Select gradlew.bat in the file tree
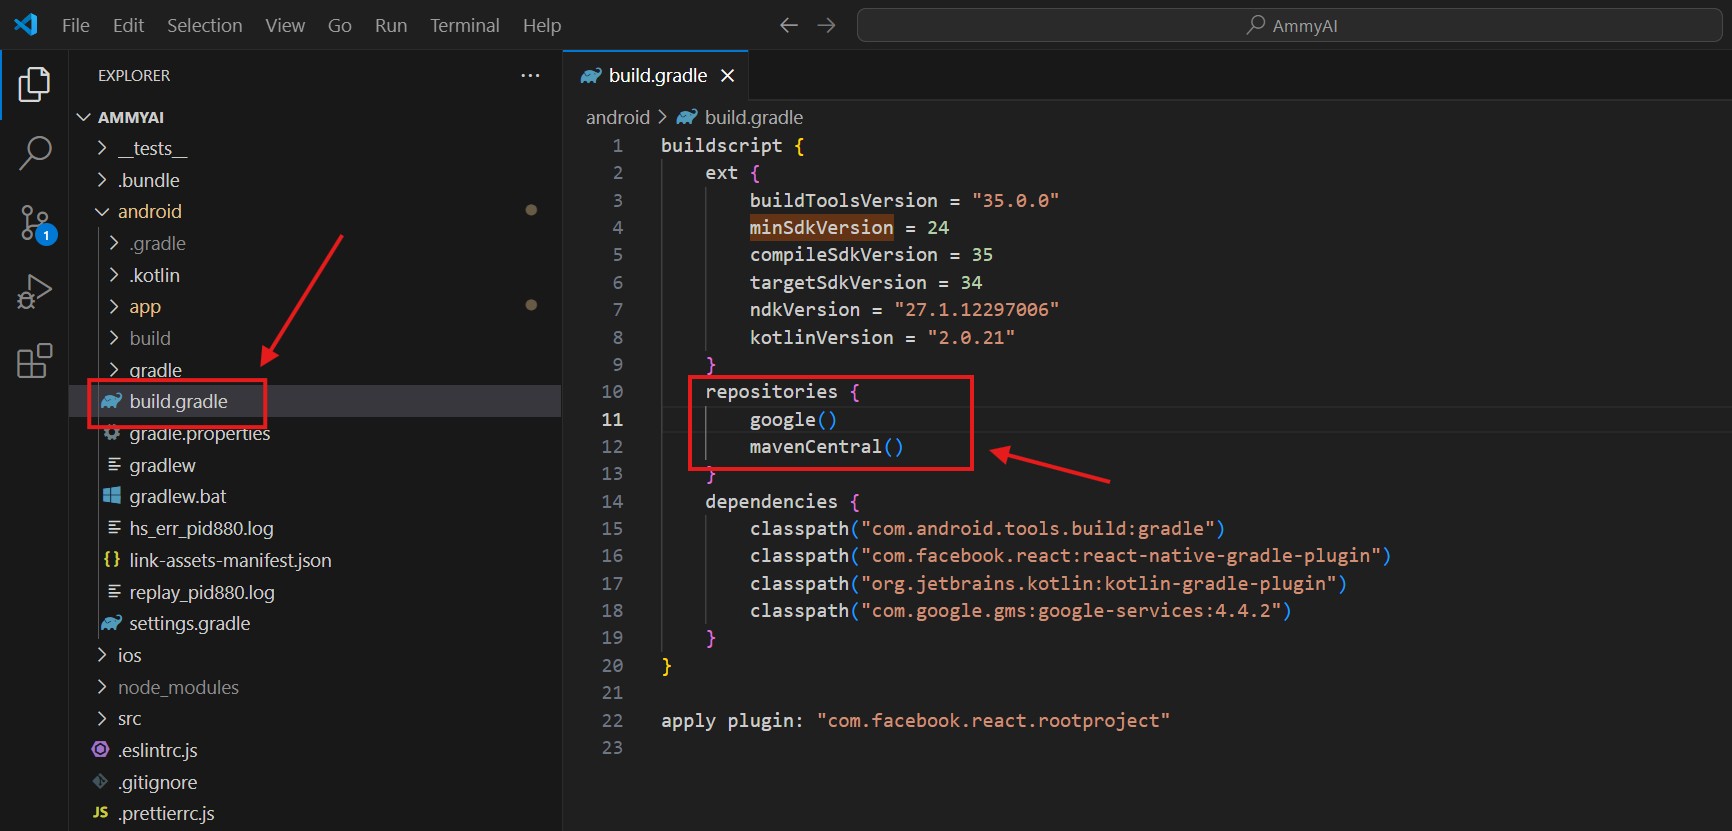This screenshot has width=1732, height=831. pos(177,497)
